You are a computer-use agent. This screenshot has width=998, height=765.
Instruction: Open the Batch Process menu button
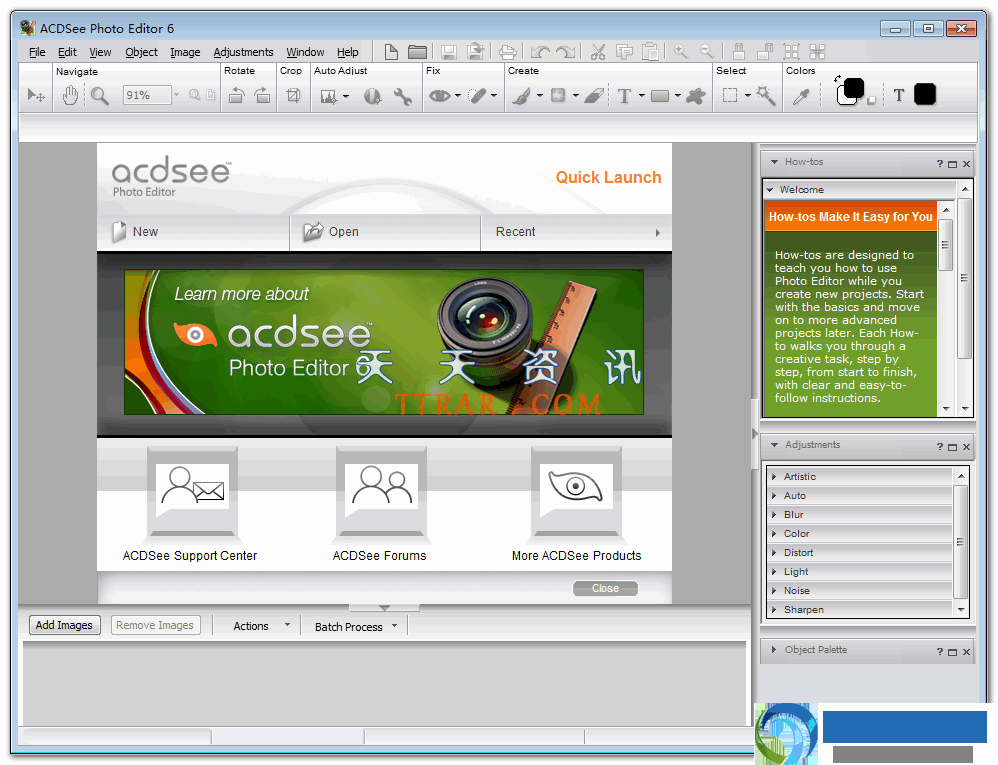[x=356, y=626]
